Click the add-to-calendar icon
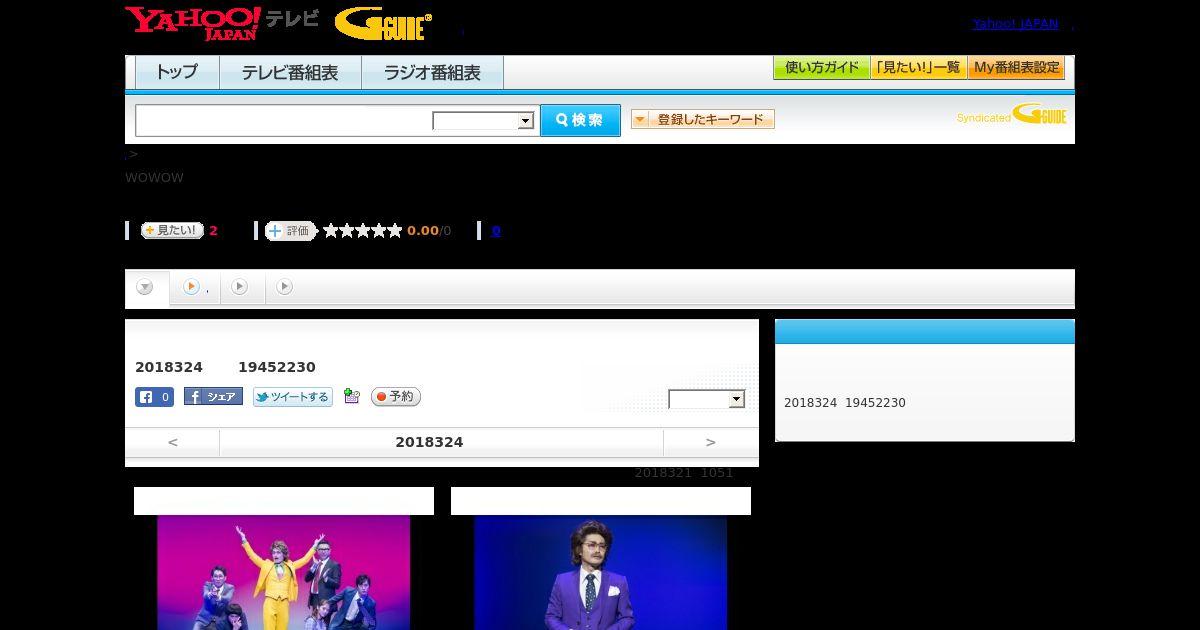 351,396
